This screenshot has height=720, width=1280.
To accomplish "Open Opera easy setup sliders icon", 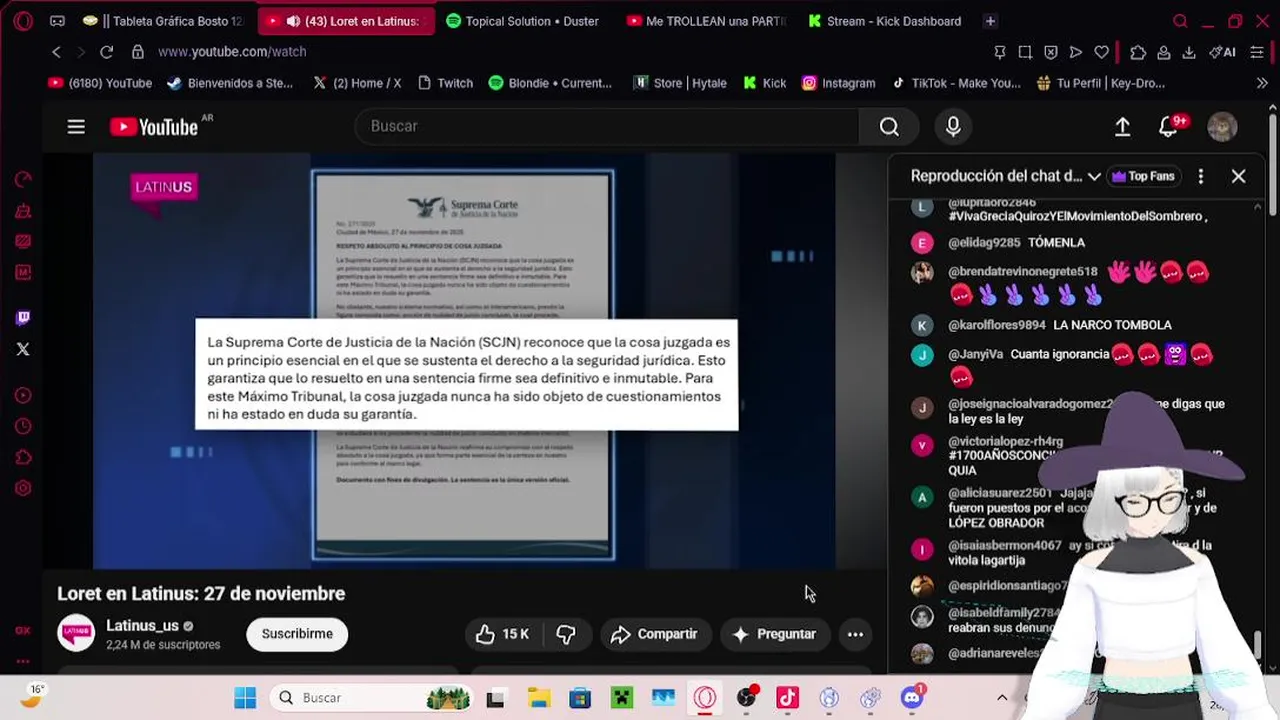I will pos(1257,52).
